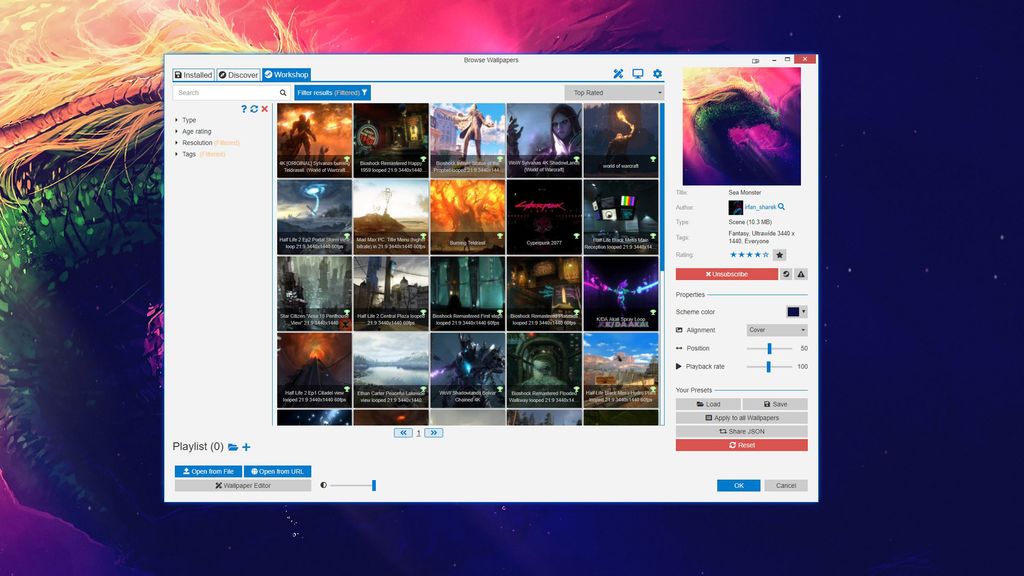Click trophy badge on Cyberpunk 2077 thumbnail
The height and width of the screenshot is (576, 1024).
point(577,236)
